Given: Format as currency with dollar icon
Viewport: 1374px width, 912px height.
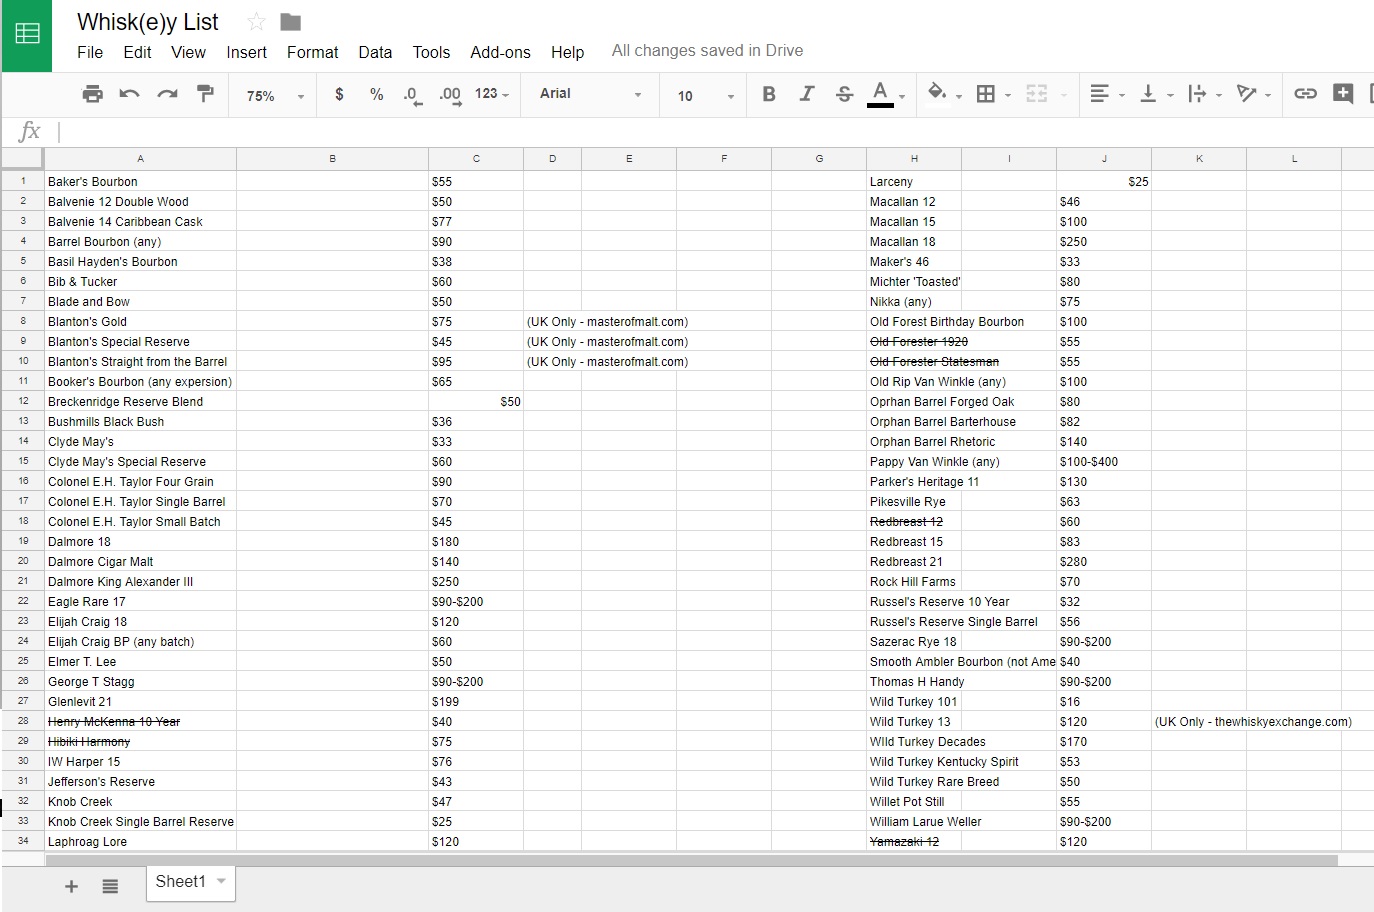Looking at the screenshot, I should pyautogui.click(x=340, y=94).
